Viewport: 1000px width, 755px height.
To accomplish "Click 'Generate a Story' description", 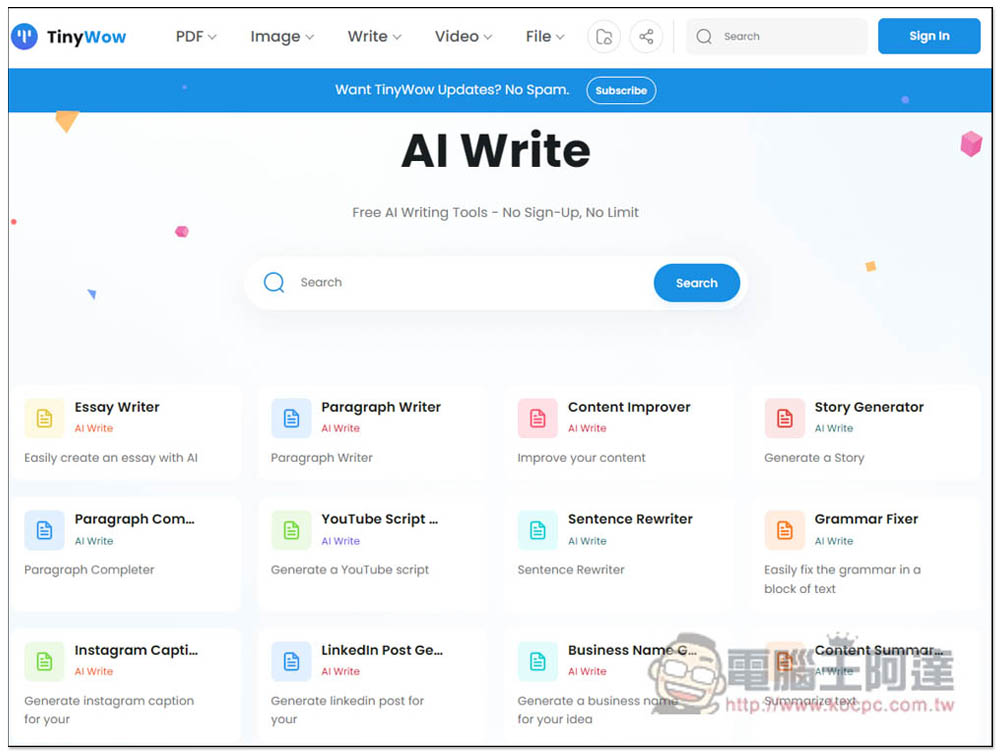I will [x=814, y=458].
